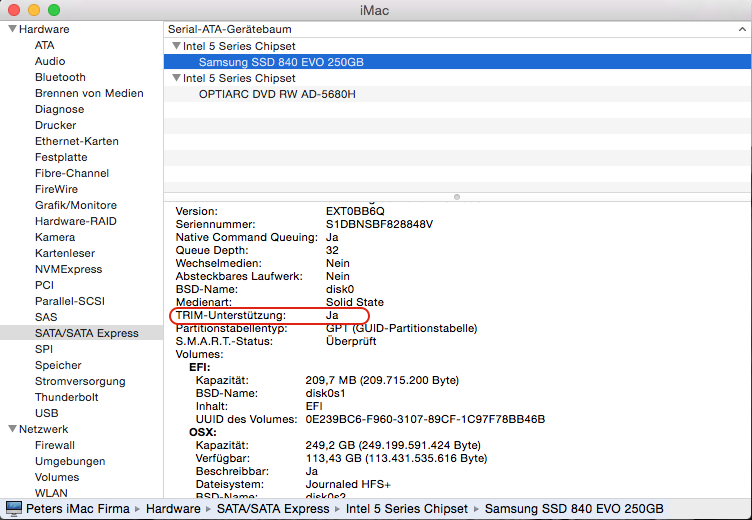Collapse the first Intel 5 Series Chipset triangle
Screen dimensions: 752x520
tap(176, 46)
